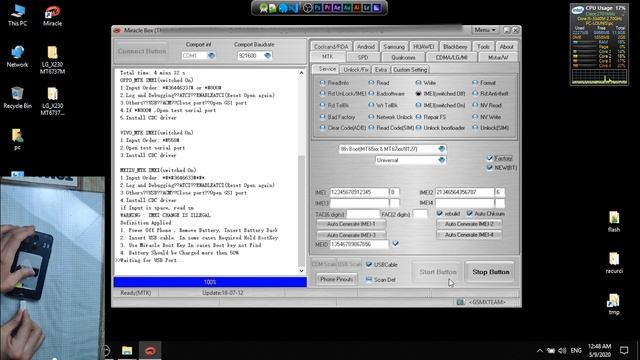Open notification center in system tray
Screen dimensions: 640x360
pos(624,350)
